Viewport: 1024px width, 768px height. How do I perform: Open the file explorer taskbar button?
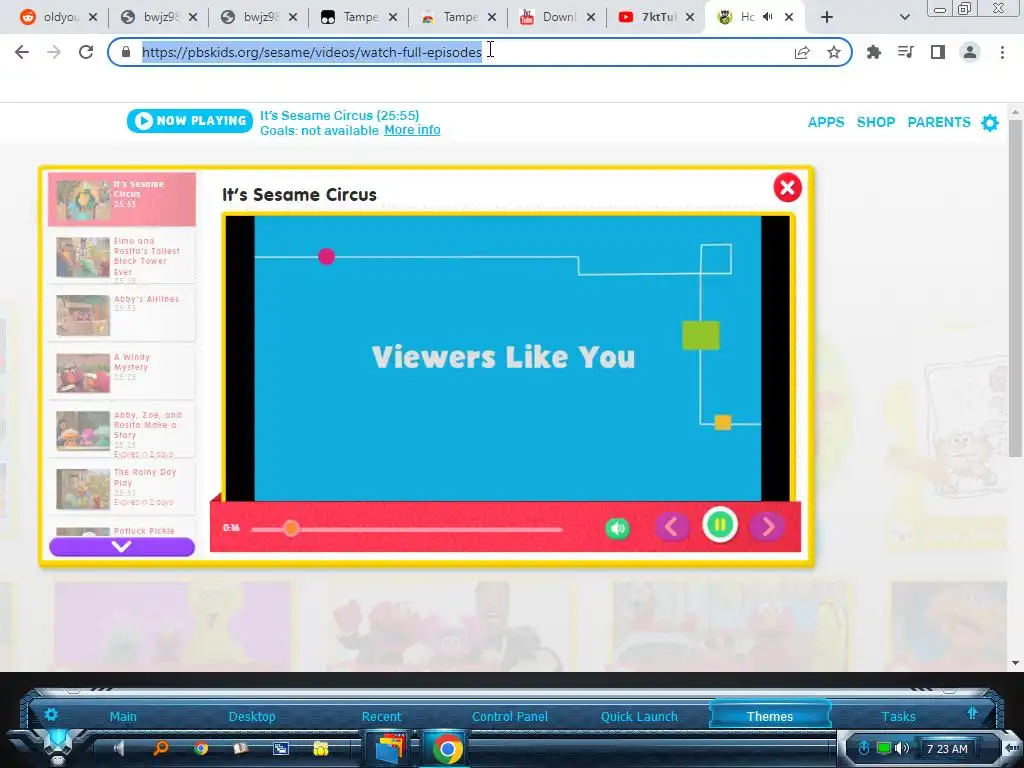click(389, 749)
